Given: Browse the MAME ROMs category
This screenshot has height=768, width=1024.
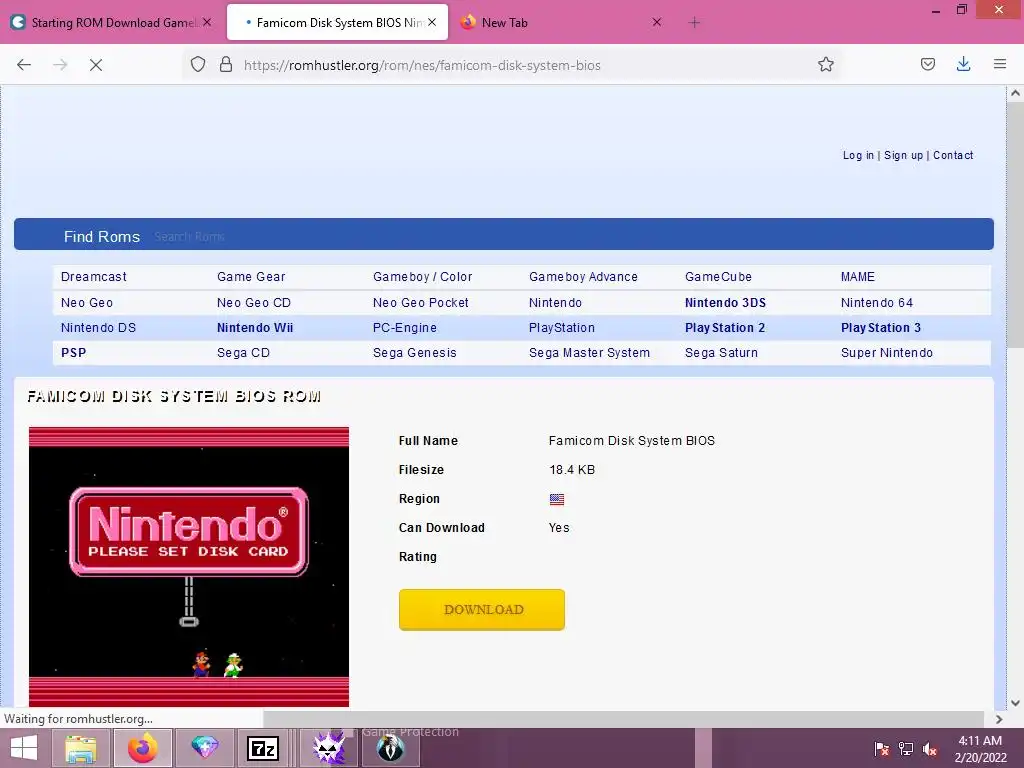Looking at the screenshot, I should (x=857, y=277).
